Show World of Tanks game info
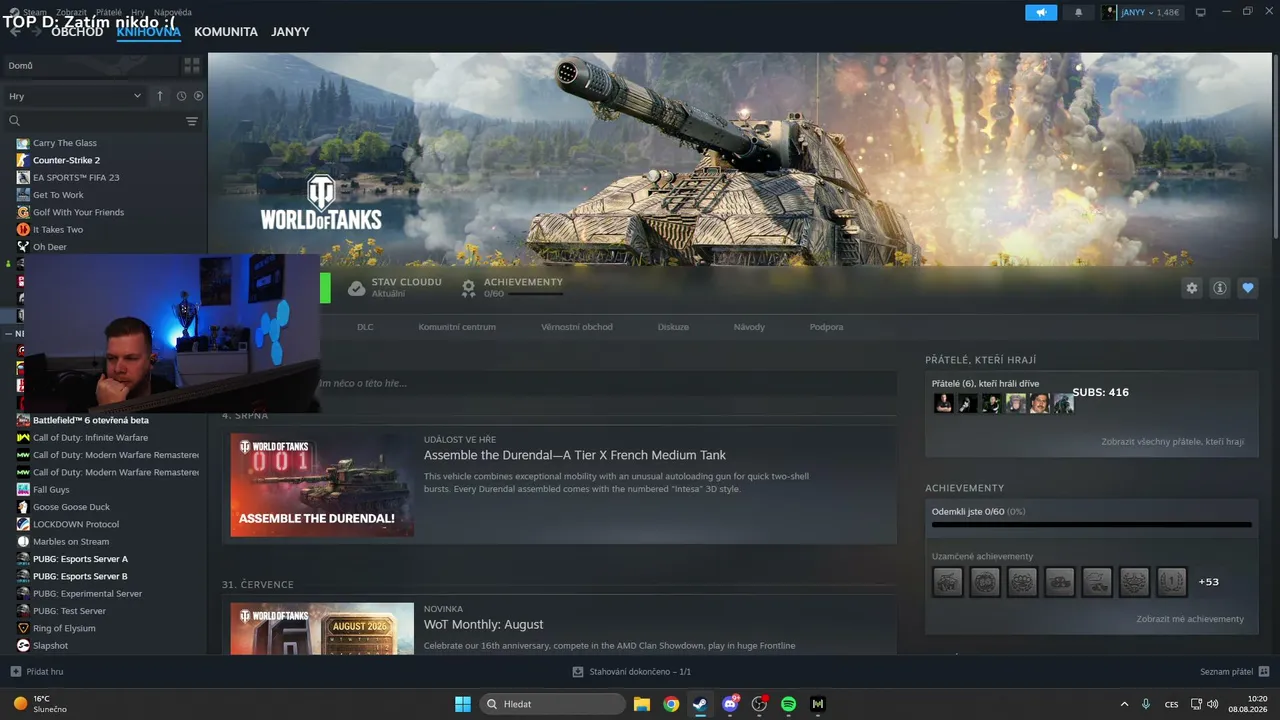The height and width of the screenshot is (720, 1280). [x=1220, y=288]
